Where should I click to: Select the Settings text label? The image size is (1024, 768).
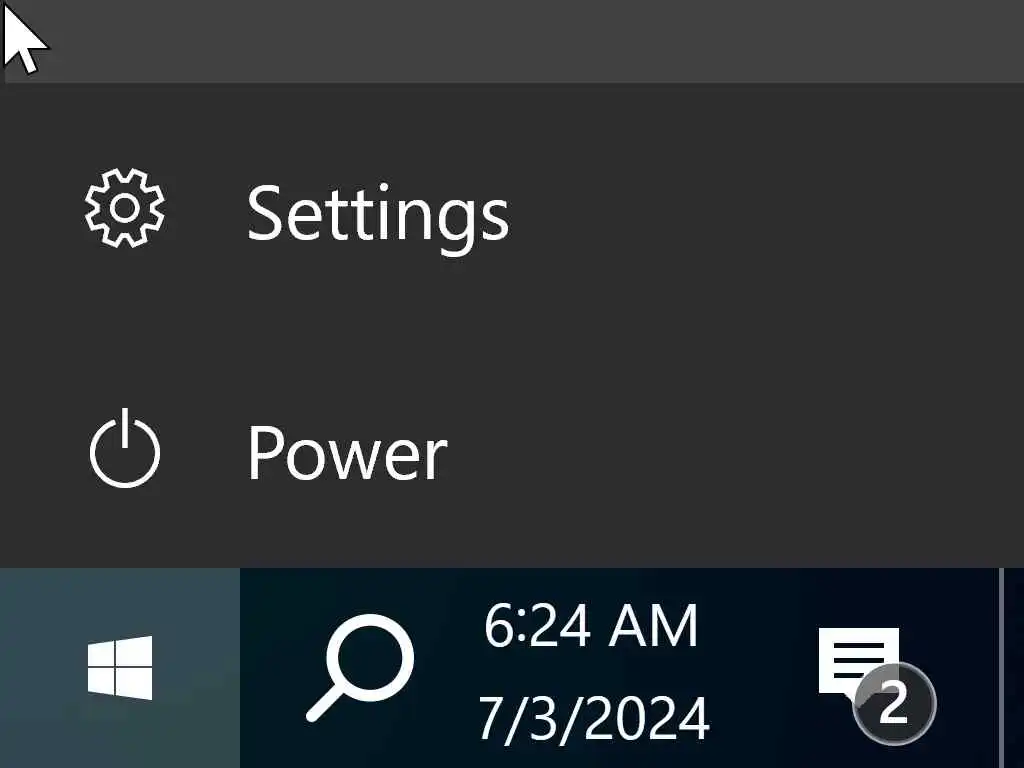pos(377,214)
